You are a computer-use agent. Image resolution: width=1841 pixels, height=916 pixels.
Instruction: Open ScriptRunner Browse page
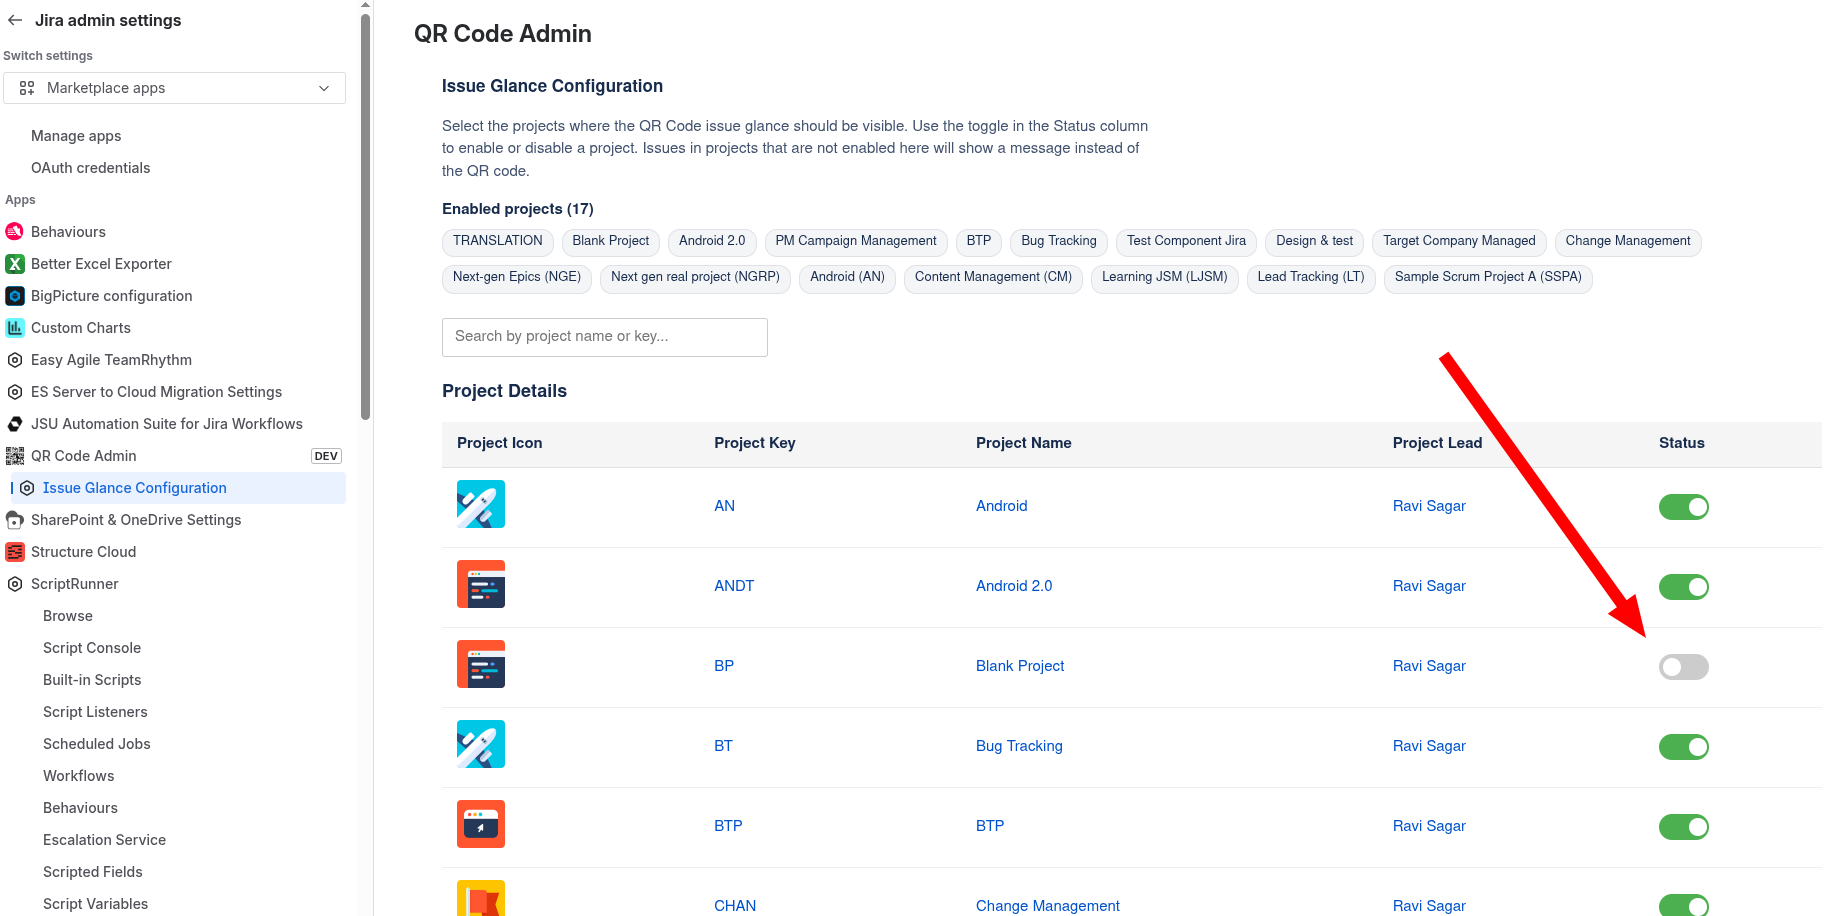tap(68, 616)
